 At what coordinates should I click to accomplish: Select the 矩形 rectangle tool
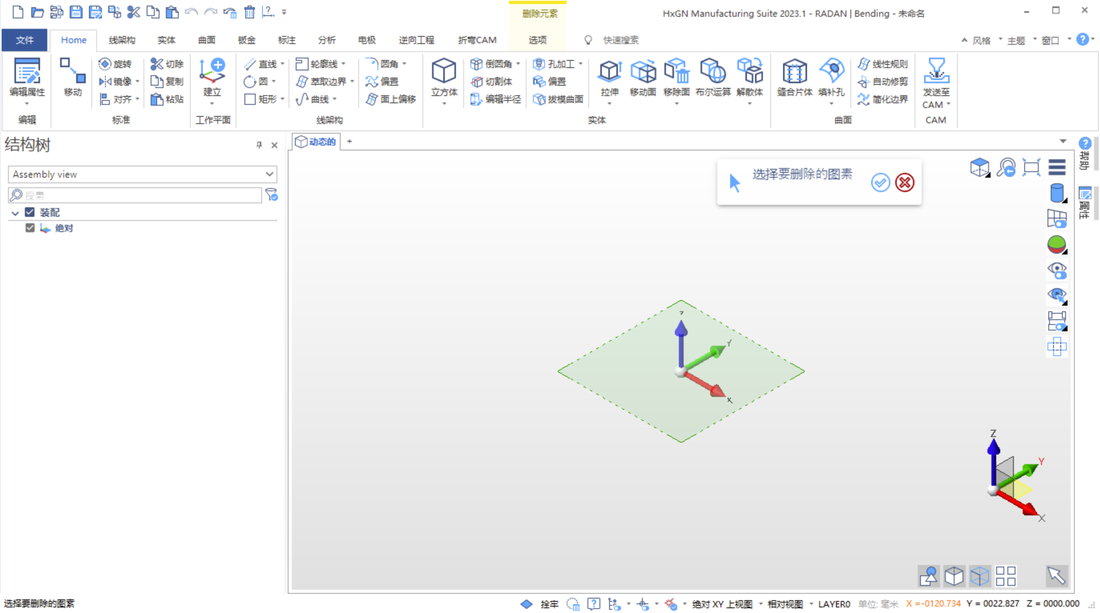coord(261,99)
